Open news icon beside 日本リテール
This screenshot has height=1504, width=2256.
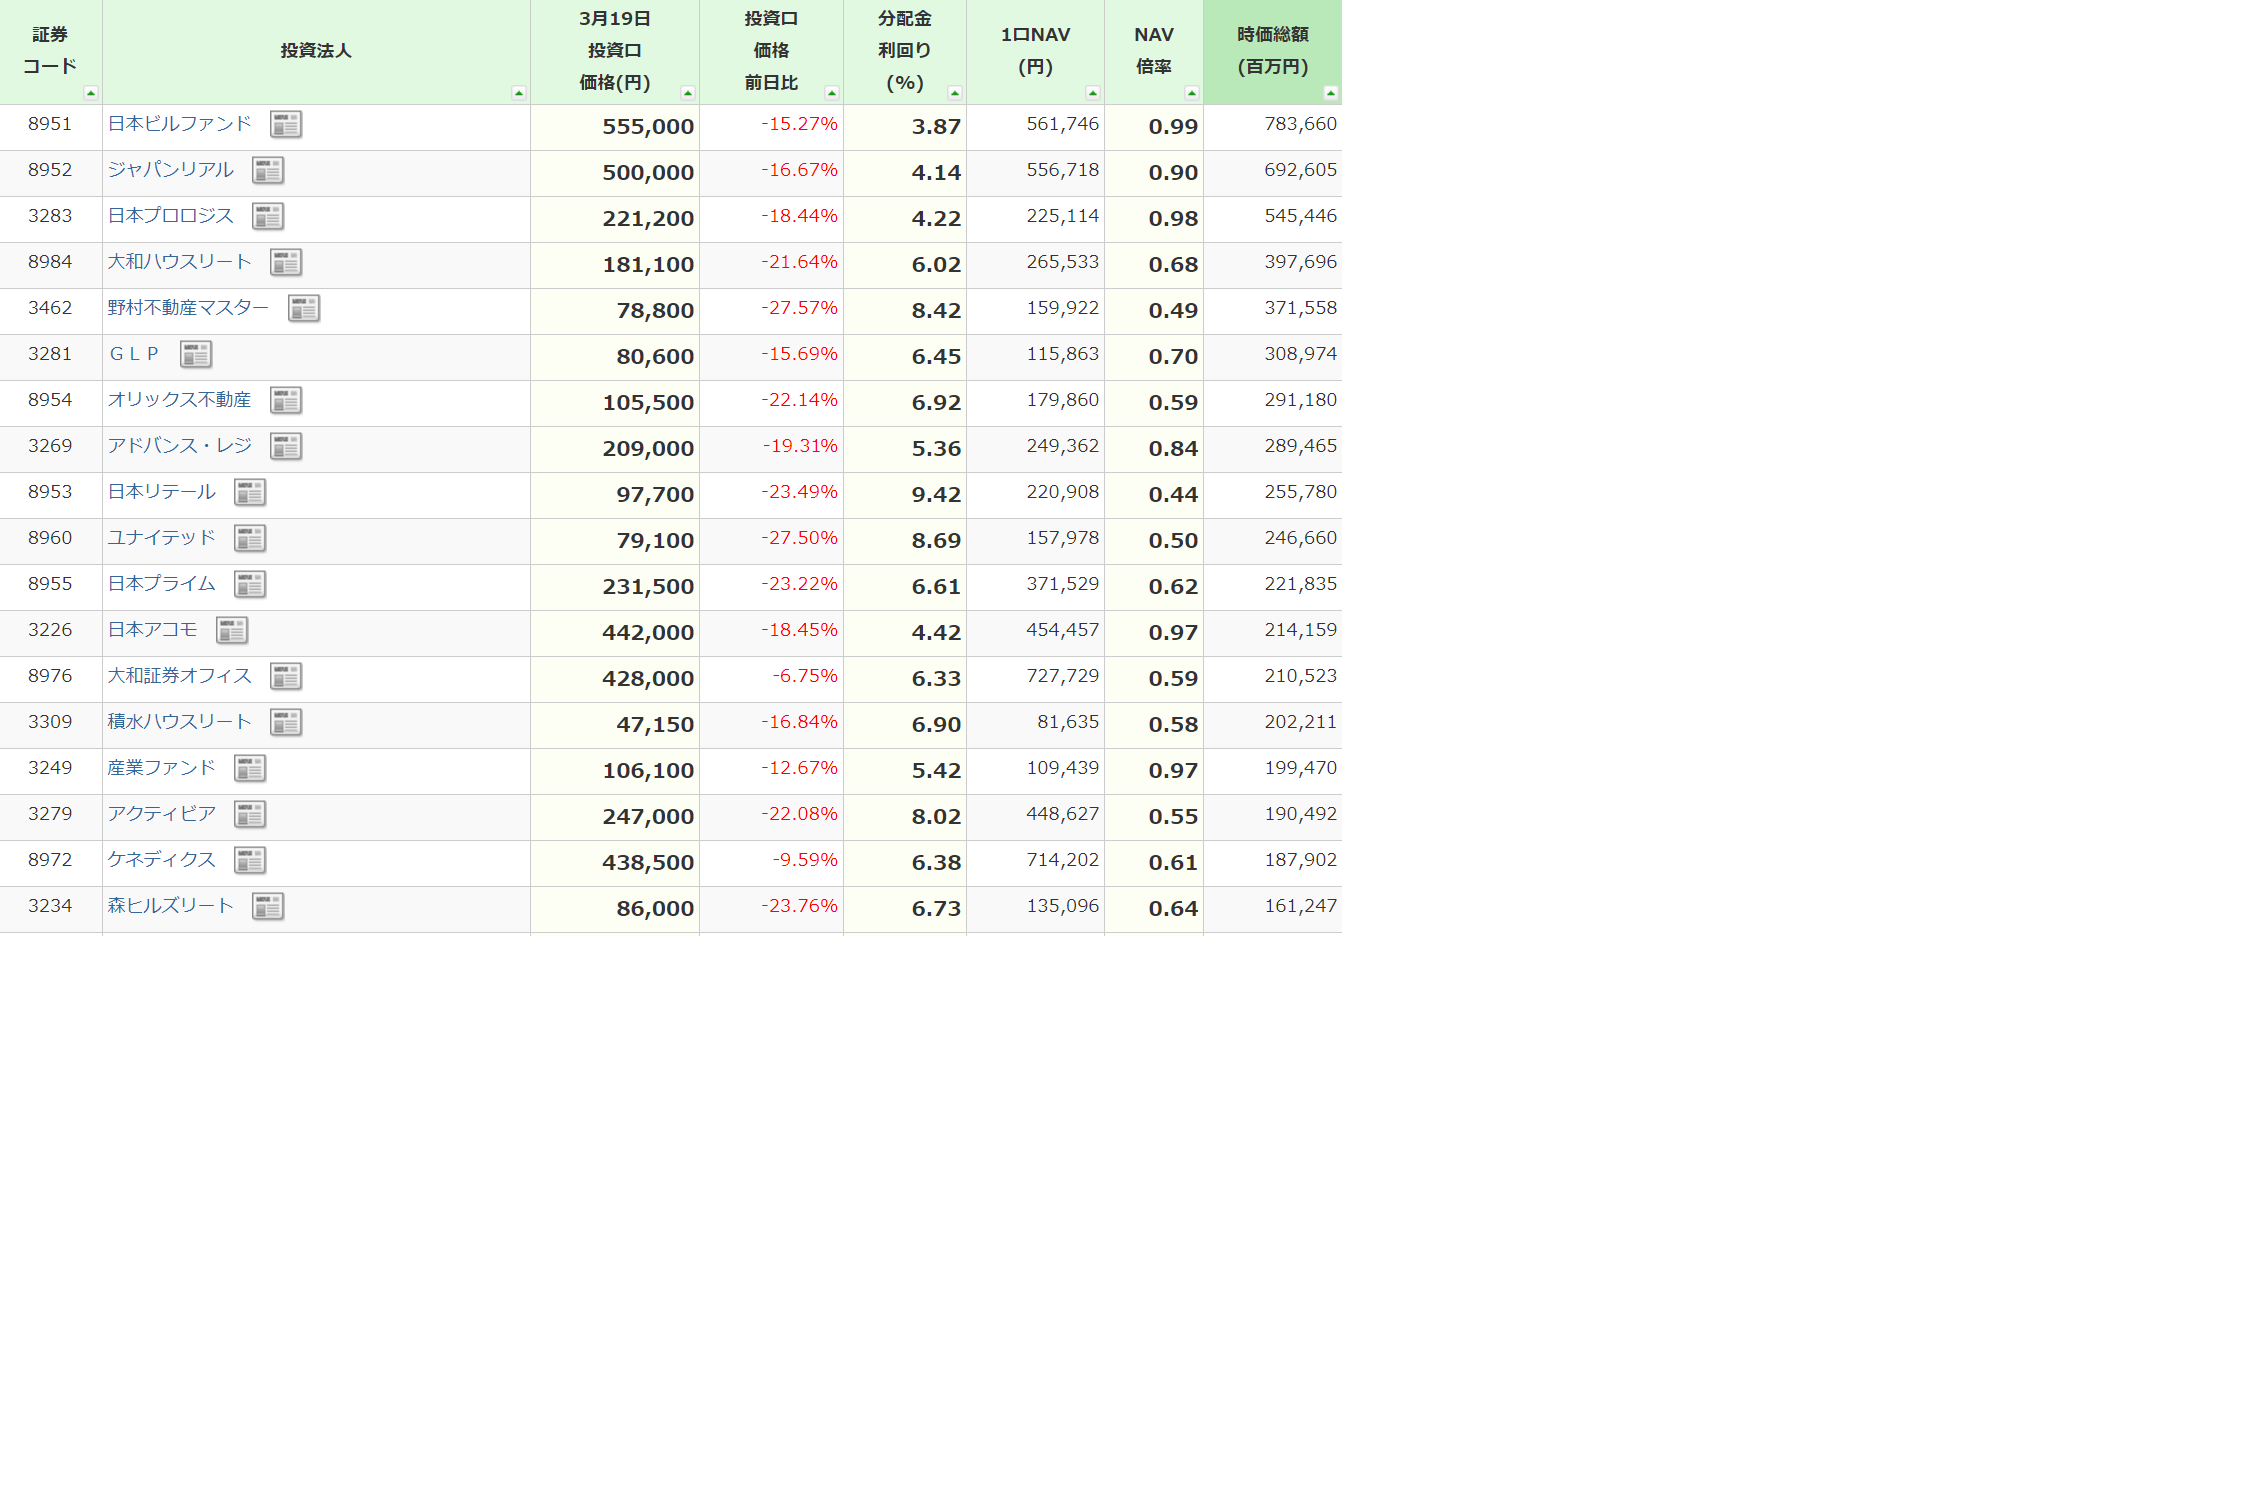point(250,493)
